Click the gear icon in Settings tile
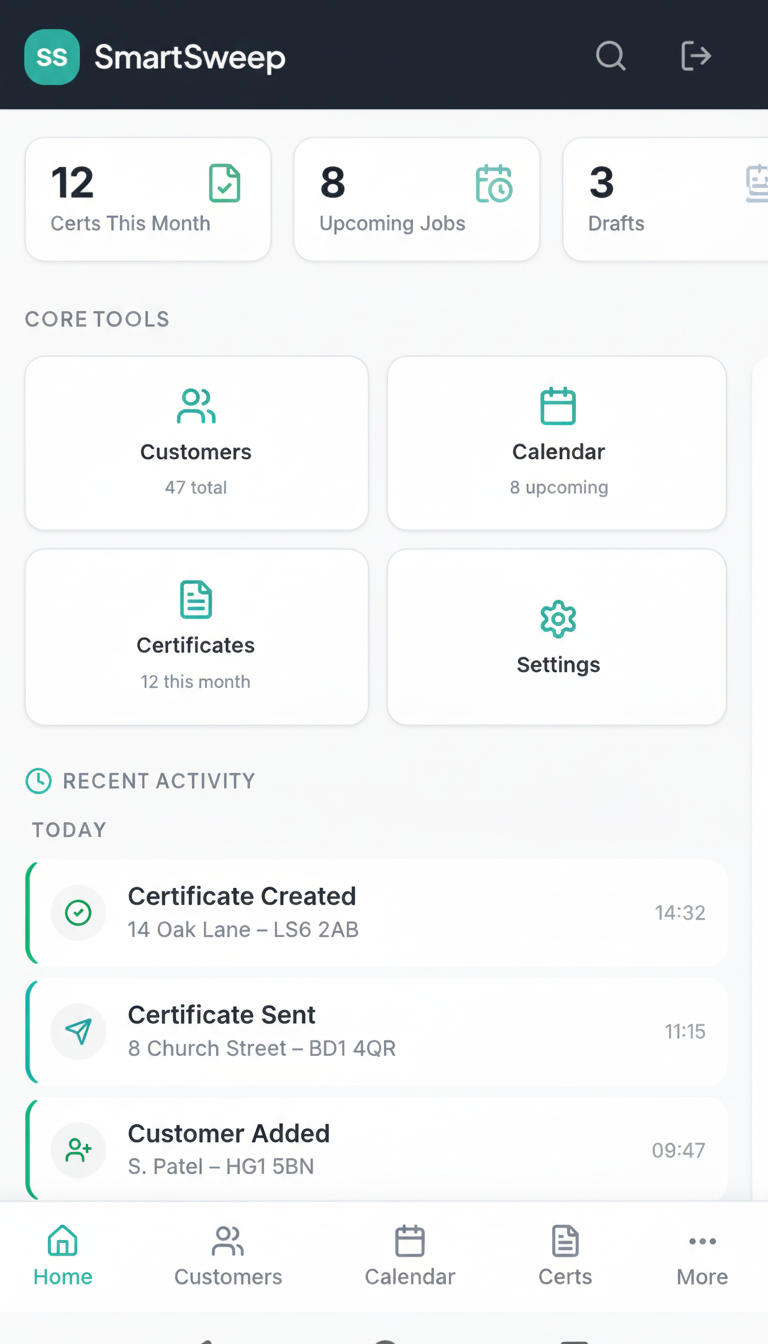This screenshot has width=768, height=1344. [558, 619]
